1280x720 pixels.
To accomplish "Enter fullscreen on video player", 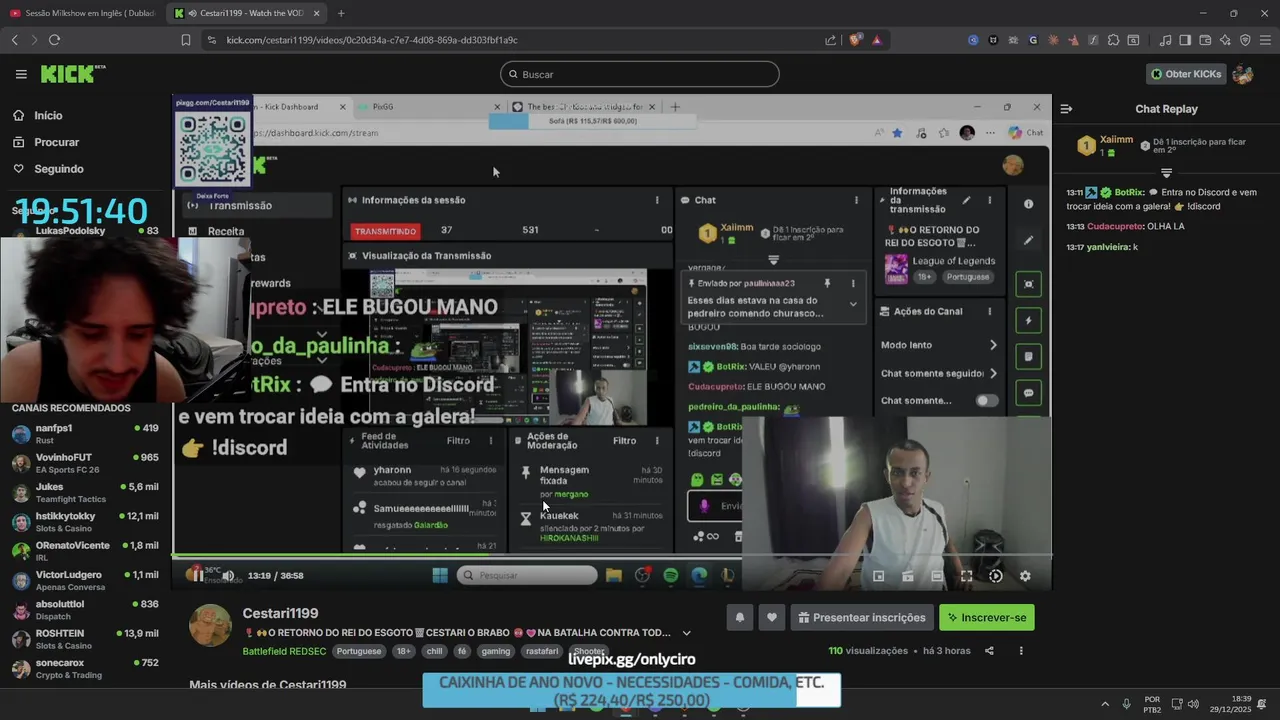I will tap(966, 576).
